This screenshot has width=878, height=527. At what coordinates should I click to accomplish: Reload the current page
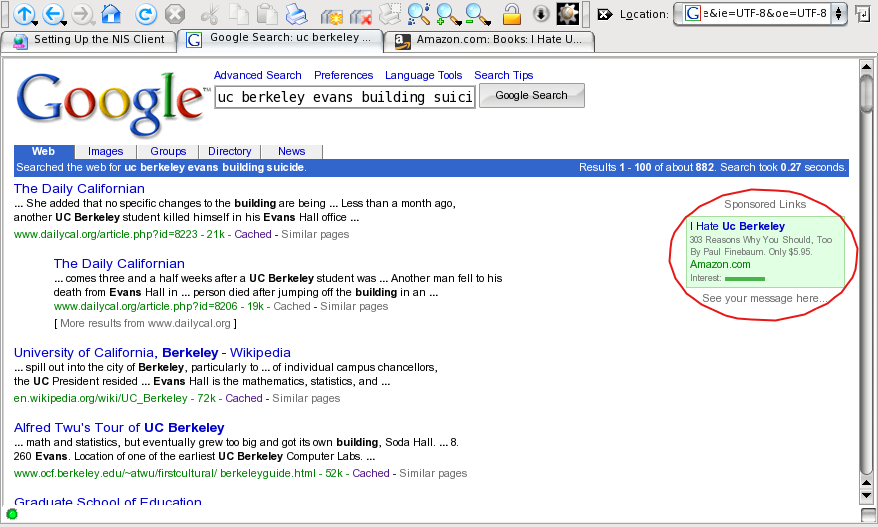(145, 13)
